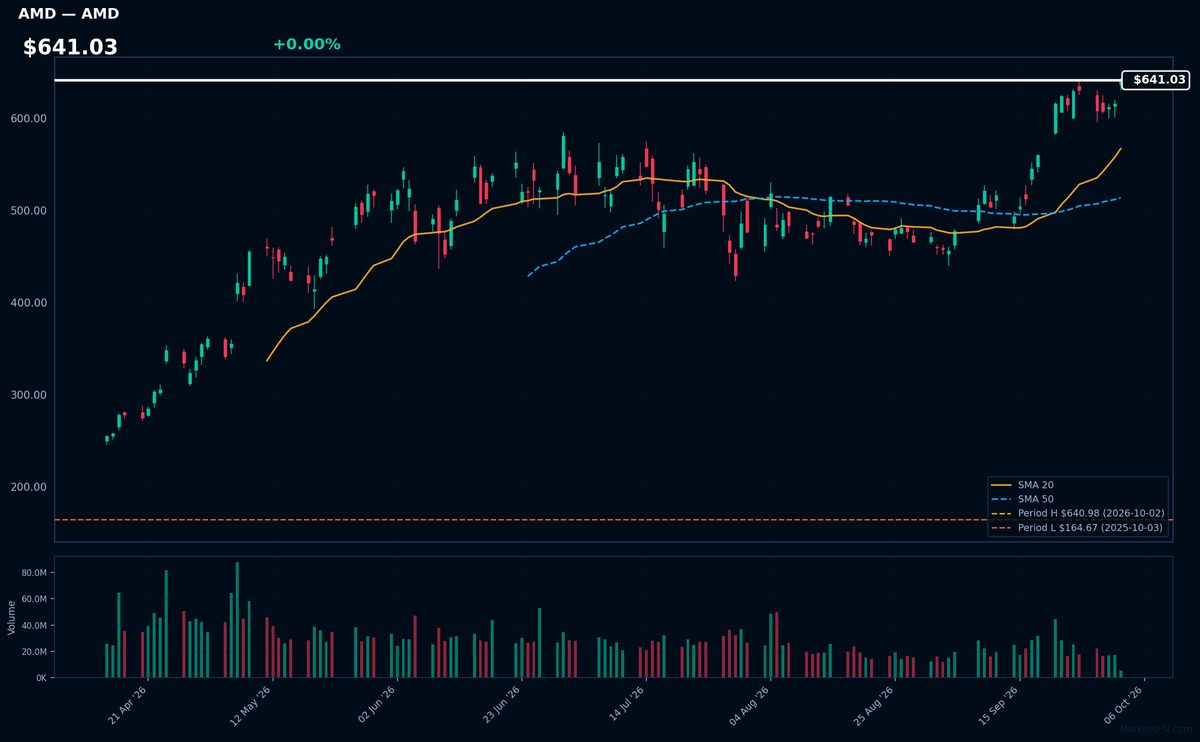Image resolution: width=1200 pixels, height=742 pixels.
Task: Click the 23 Jun '26 date label
Action: pos(501,705)
